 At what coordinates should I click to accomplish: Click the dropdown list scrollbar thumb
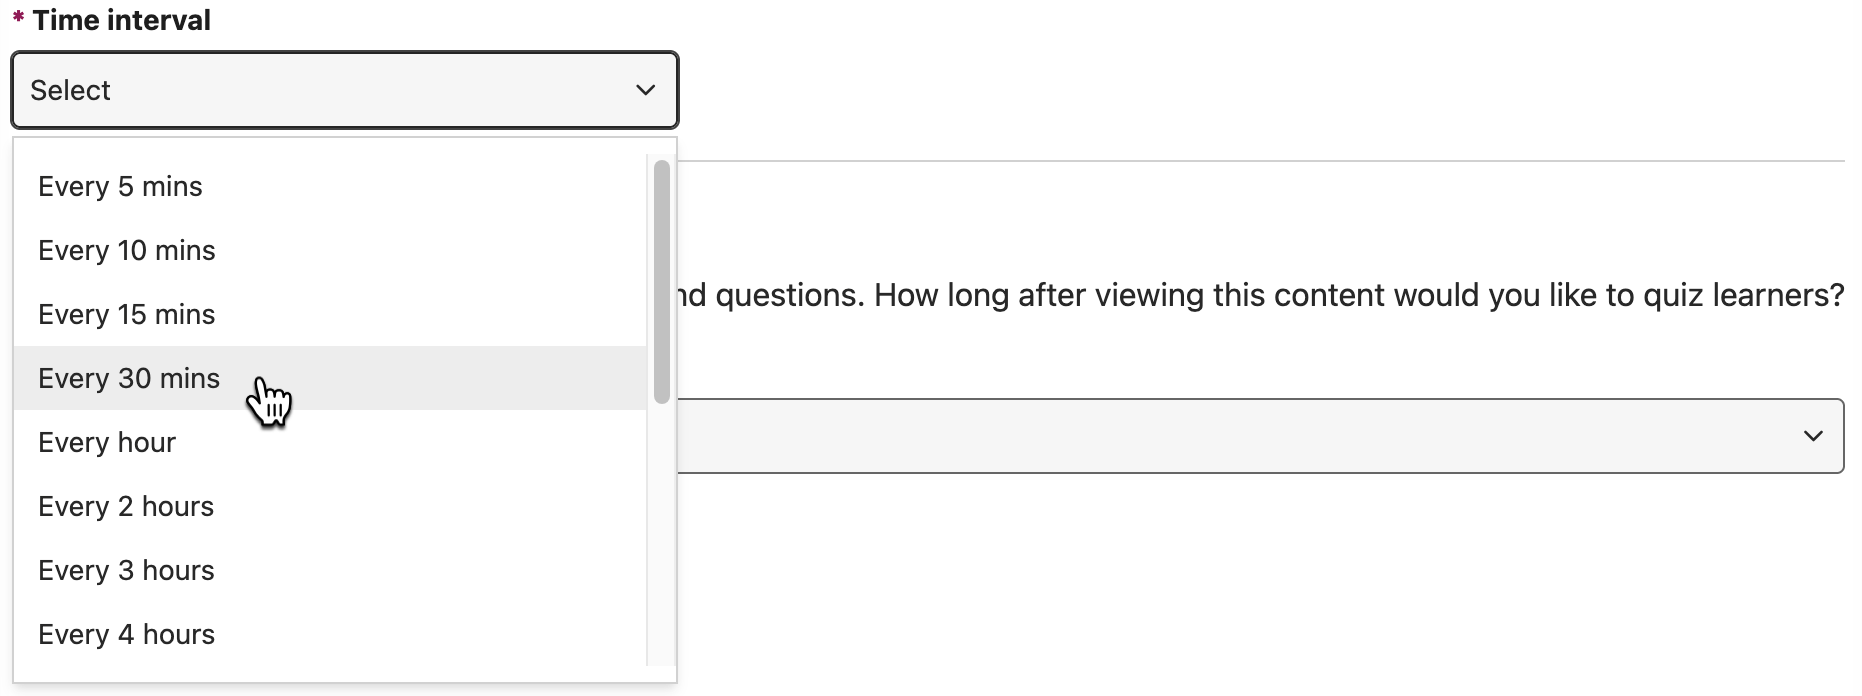tap(661, 280)
